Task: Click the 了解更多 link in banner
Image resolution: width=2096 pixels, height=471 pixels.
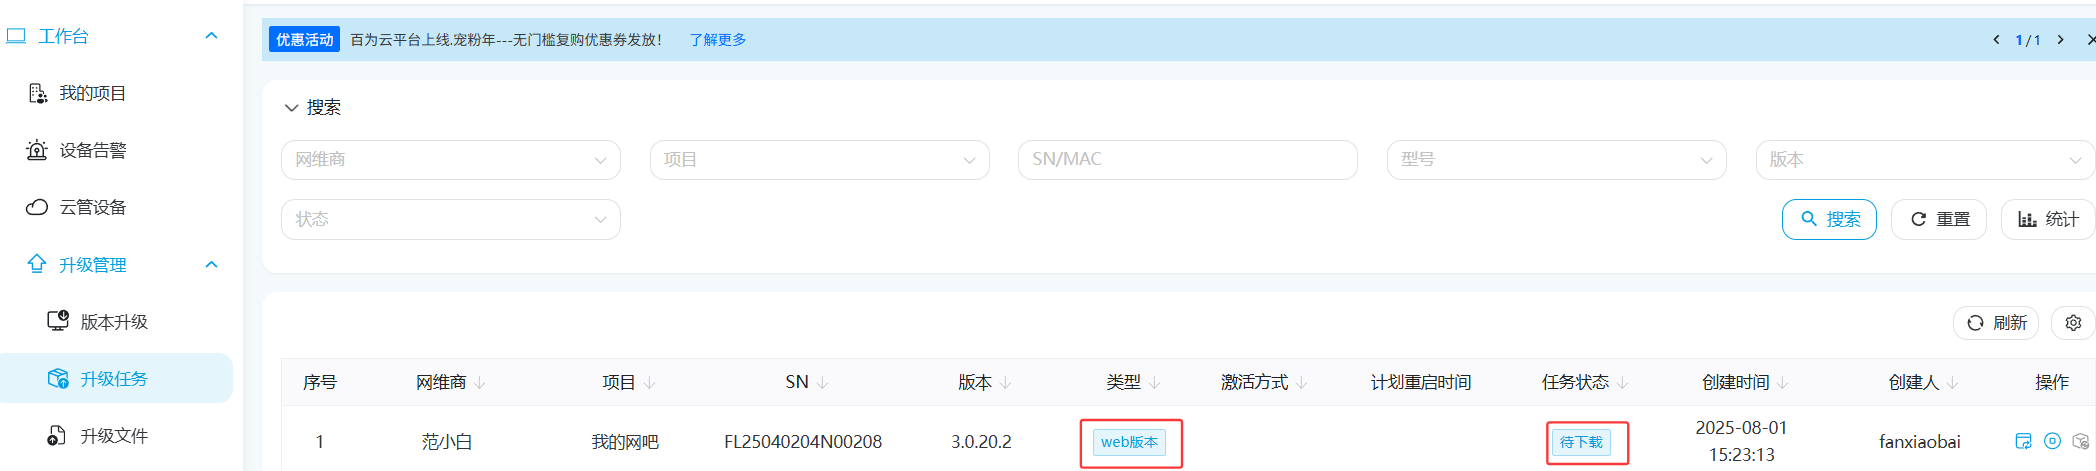Action: pos(717,40)
